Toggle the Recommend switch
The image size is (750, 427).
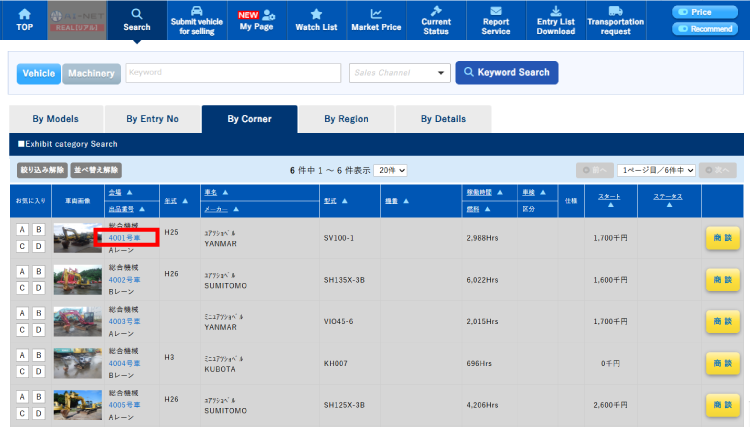coord(705,29)
